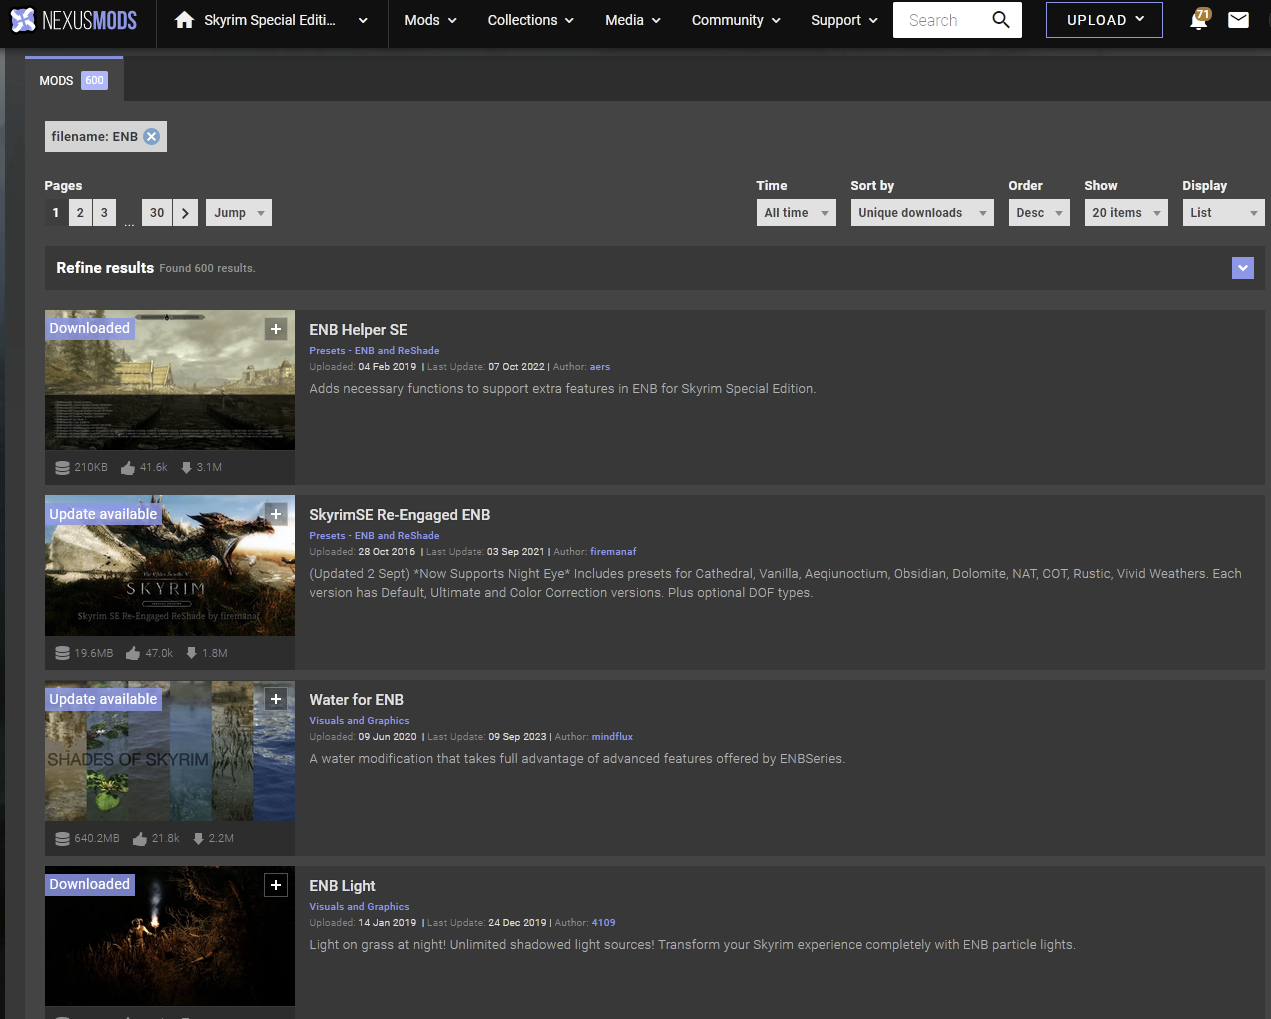Click file size icon for SkyrimSE Re-Engaged ENB
The image size is (1271, 1019).
(62, 653)
